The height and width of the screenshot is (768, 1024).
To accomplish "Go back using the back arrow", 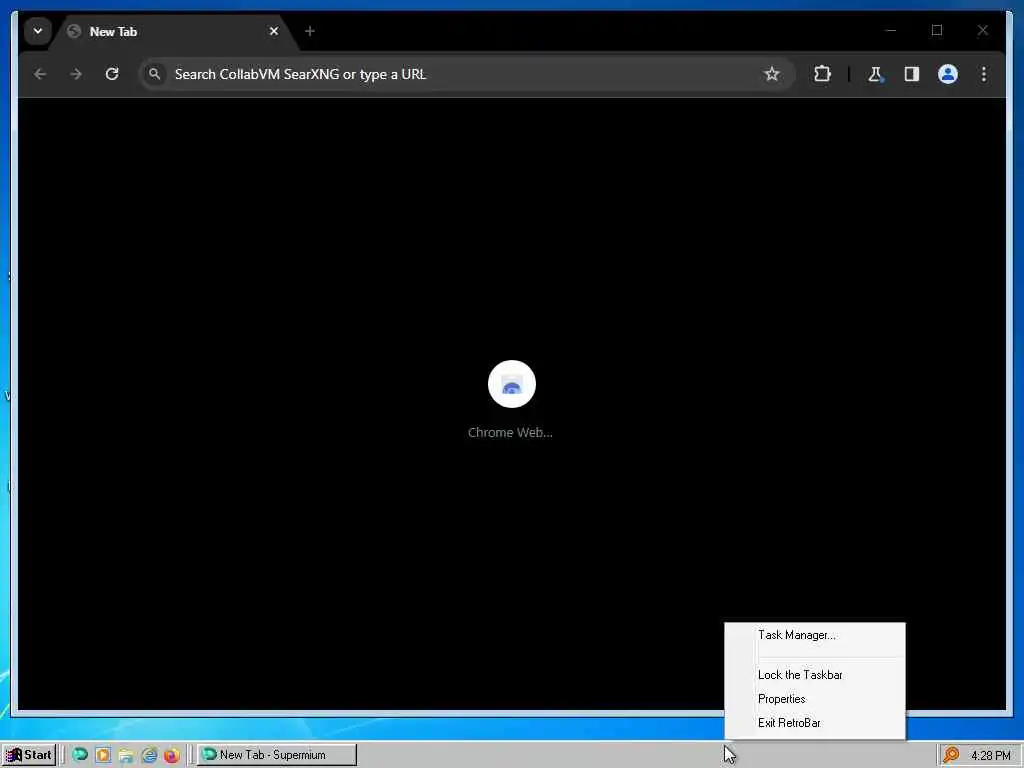I will click(40, 74).
